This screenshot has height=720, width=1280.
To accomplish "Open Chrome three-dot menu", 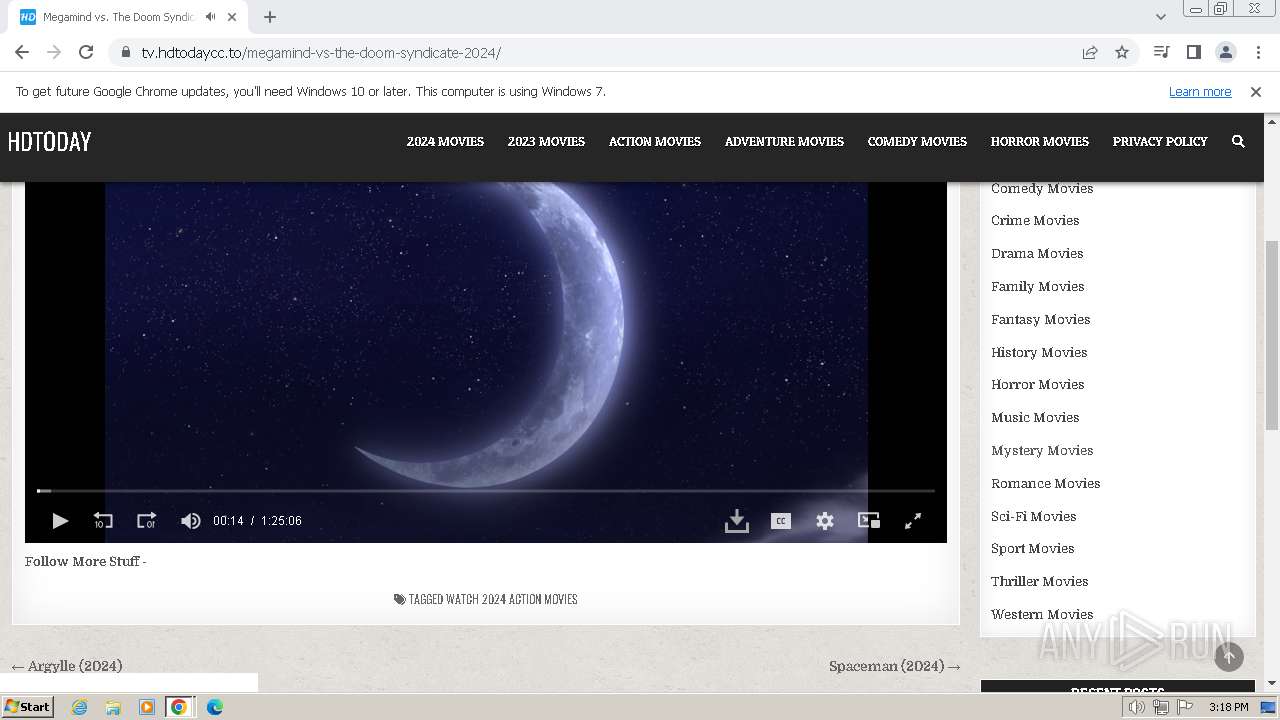I will [x=1258, y=52].
